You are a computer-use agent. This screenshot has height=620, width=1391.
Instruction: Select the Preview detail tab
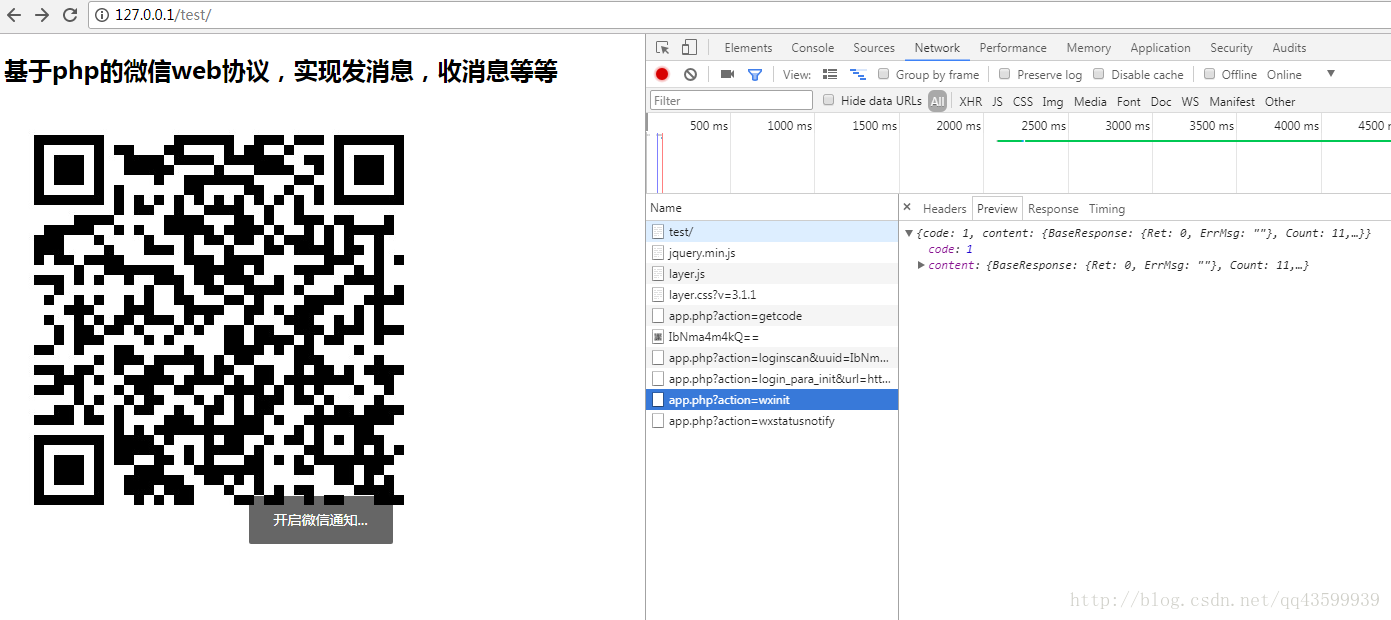point(997,208)
